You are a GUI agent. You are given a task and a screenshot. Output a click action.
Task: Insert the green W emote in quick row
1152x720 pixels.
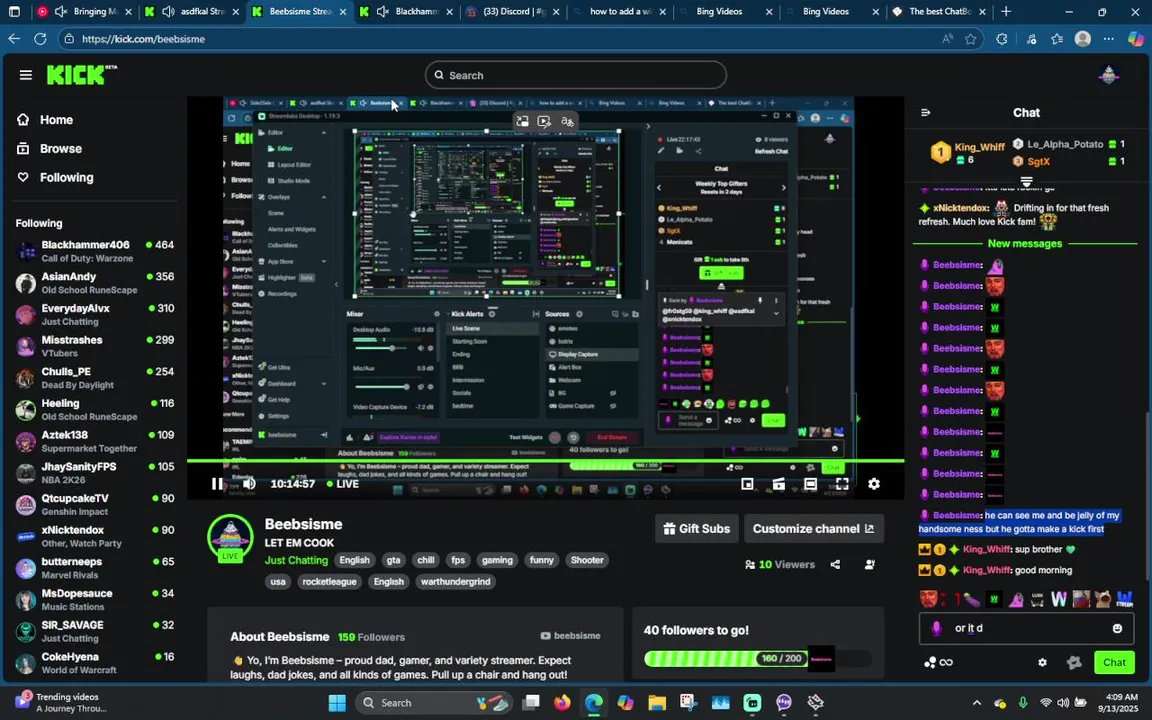pos(993,600)
